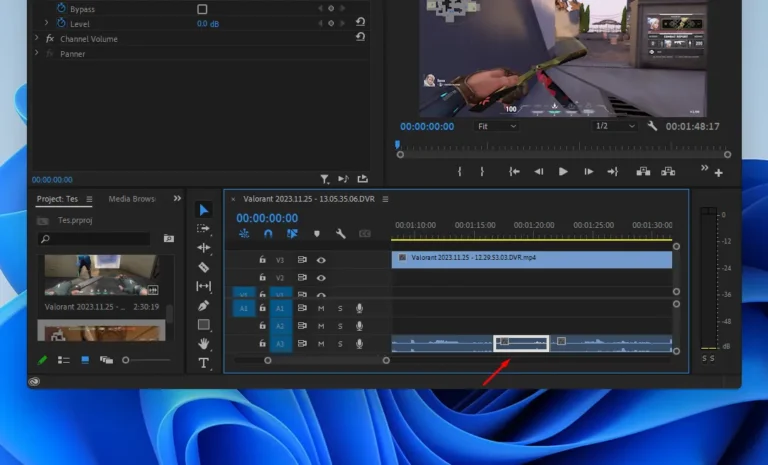The width and height of the screenshot is (768, 465).
Task: Open timeline display settings wrench
Action: tap(340, 234)
